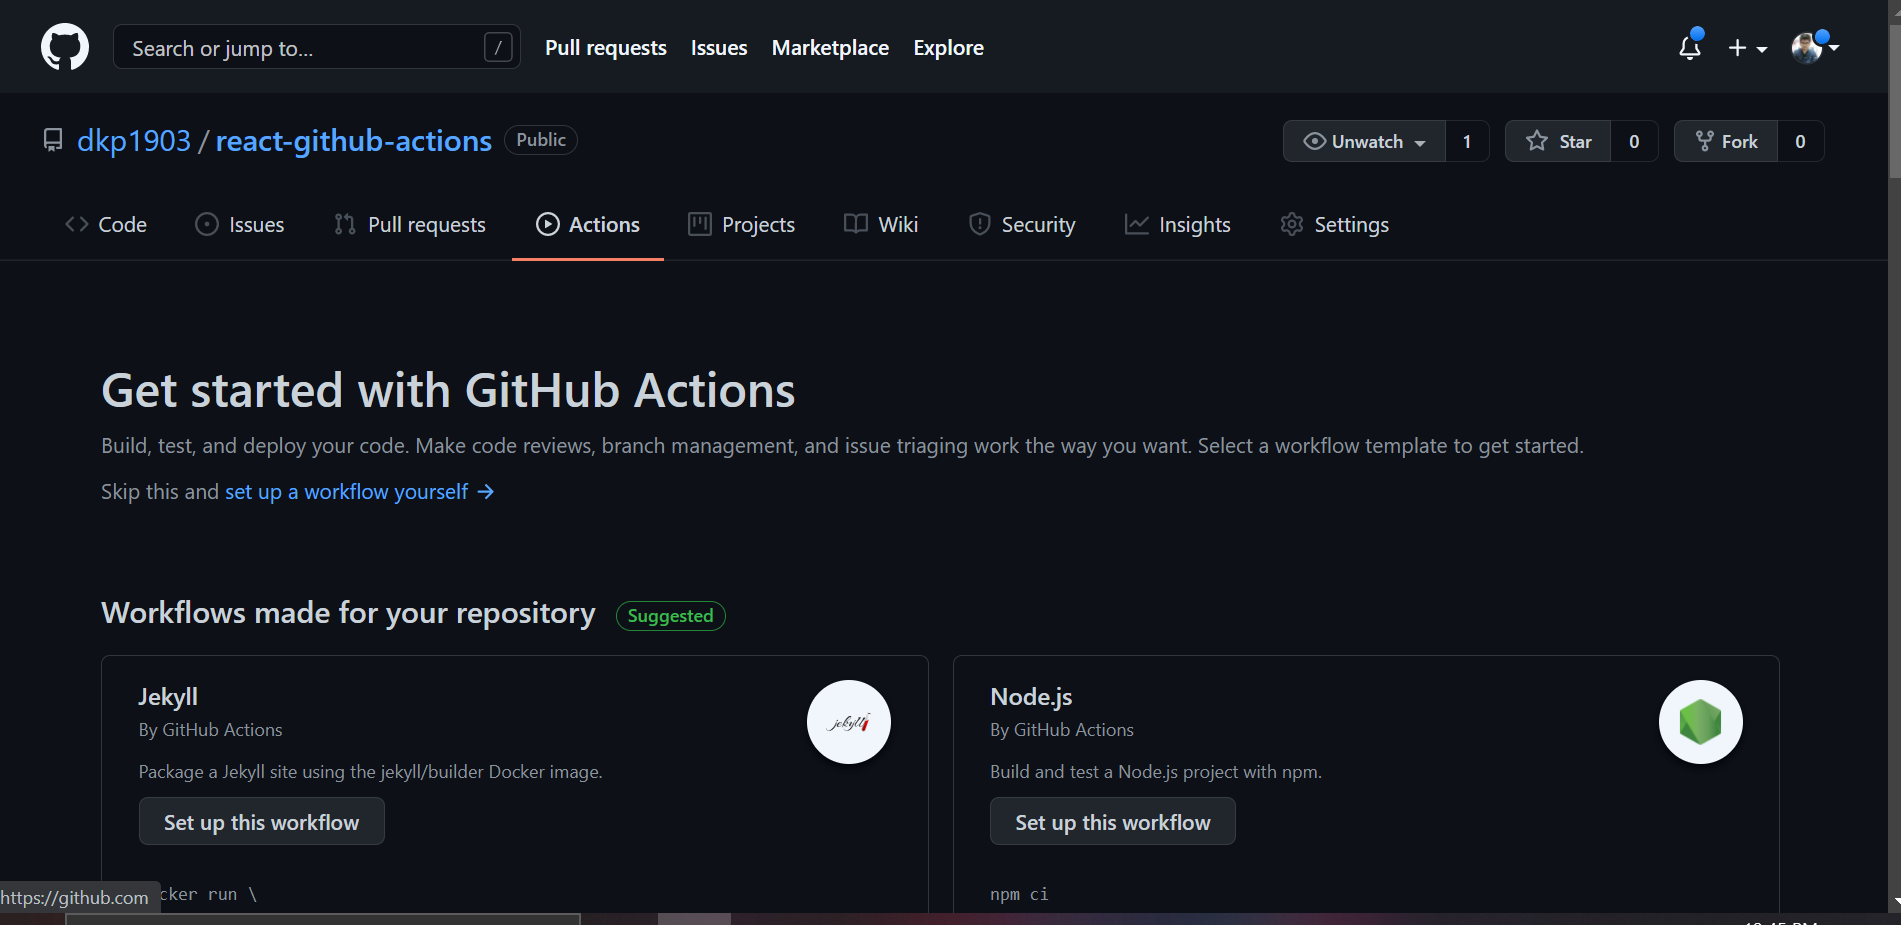Click the Settings tab gear icon
The height and width of the screenshot is (925, 1901).
1292,224
